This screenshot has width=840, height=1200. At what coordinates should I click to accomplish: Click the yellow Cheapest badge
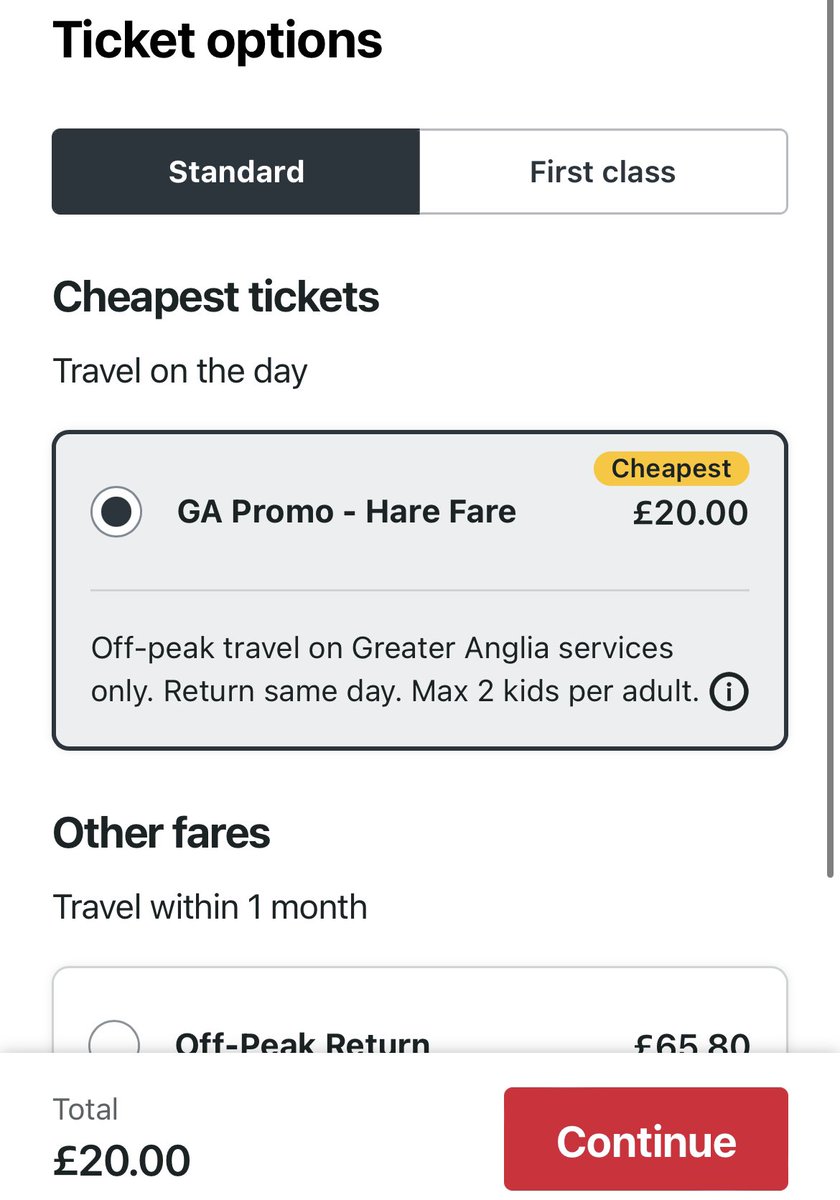[x=671, y=469]
